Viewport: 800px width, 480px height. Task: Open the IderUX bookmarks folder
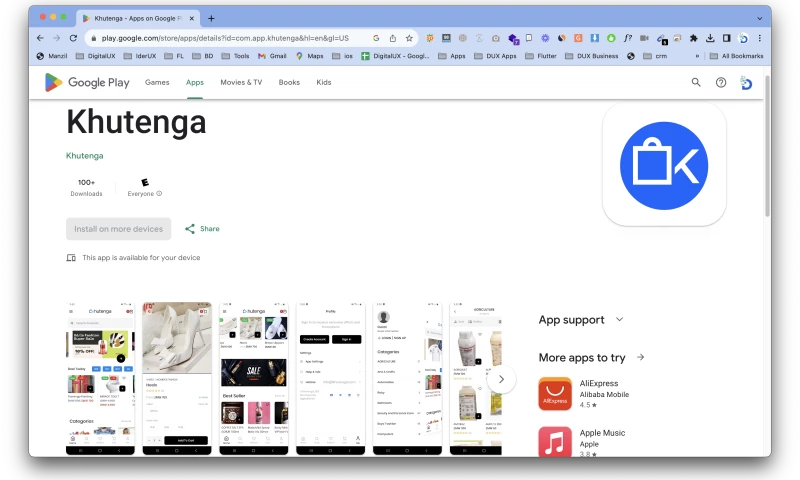pyautogui.click(x=140, y=56)
